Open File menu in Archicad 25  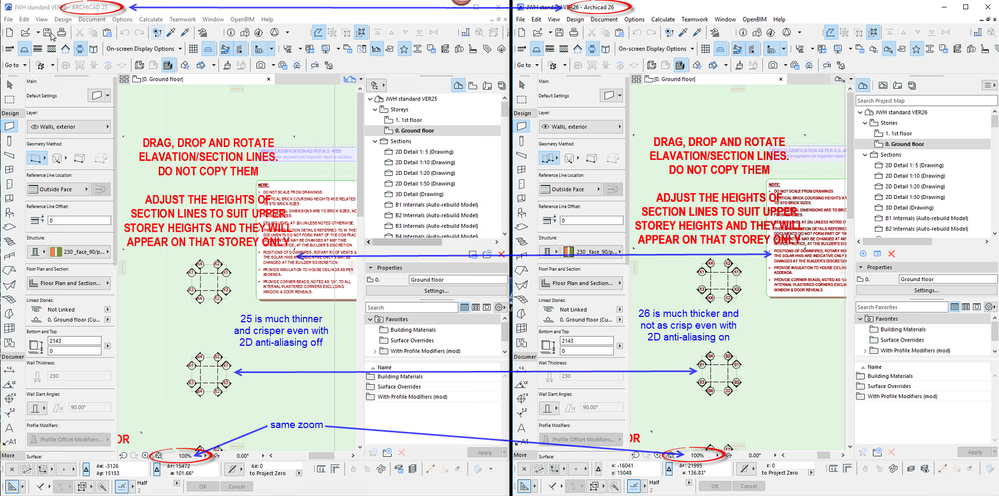(x=8, y=19)
